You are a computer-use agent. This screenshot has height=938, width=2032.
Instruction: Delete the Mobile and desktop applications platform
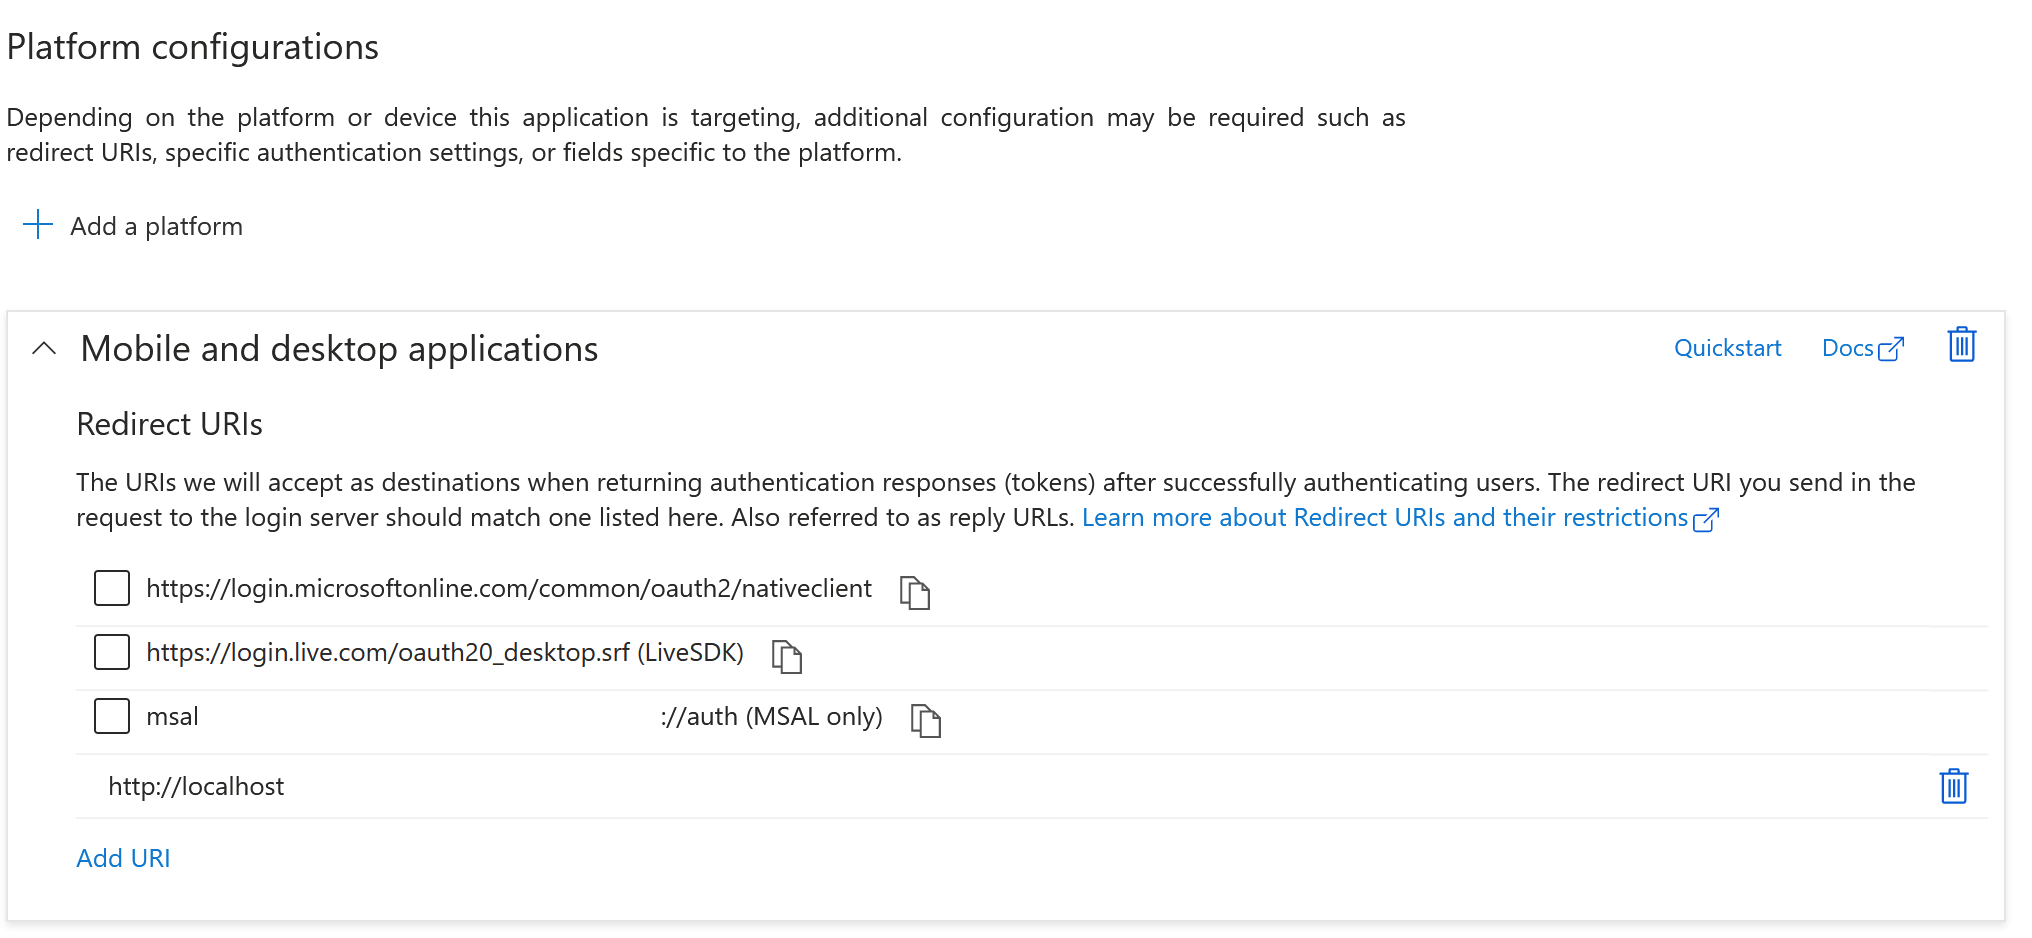click(1961, 345)
